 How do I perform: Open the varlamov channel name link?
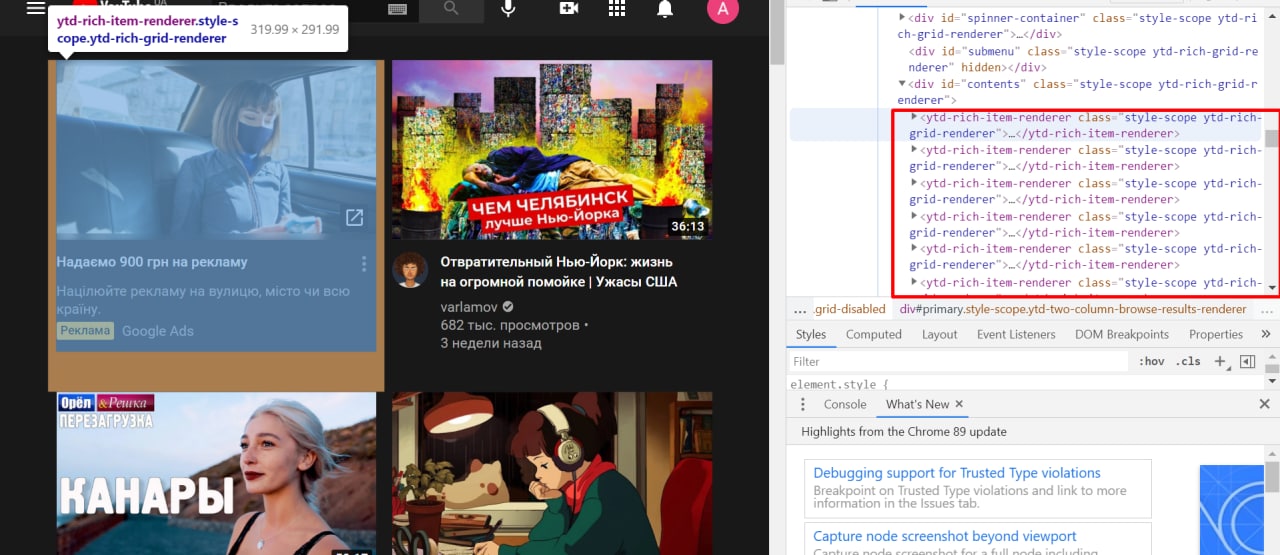click(468, 306)
